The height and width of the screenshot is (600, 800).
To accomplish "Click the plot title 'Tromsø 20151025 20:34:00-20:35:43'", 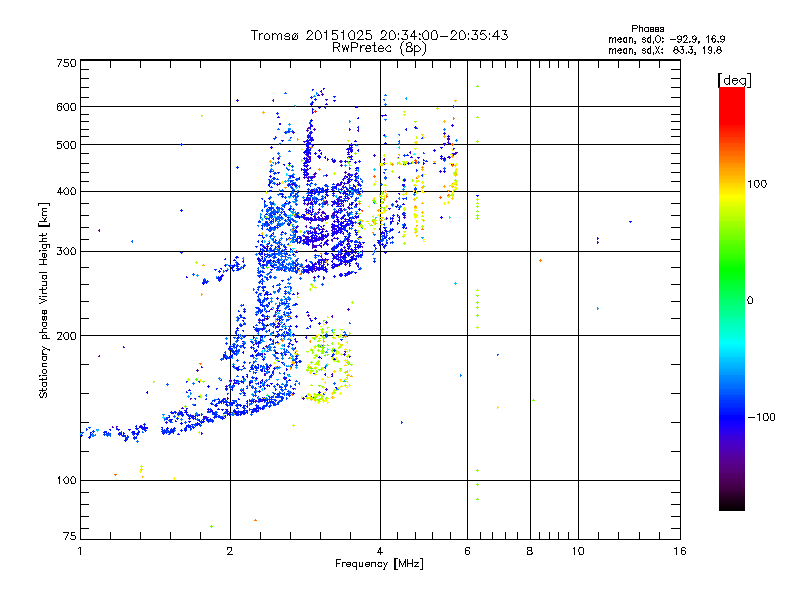I will click(x=379, y=35).
